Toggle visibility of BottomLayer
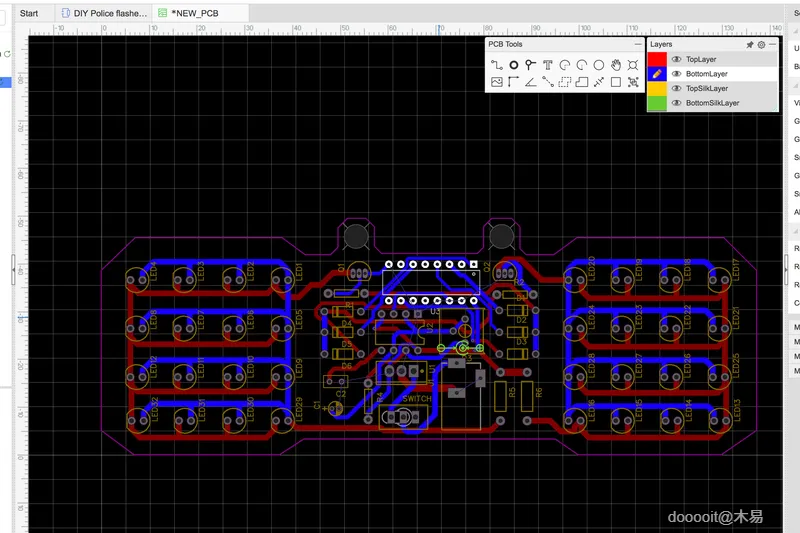 pyautogui.click(x=677, y=74)
